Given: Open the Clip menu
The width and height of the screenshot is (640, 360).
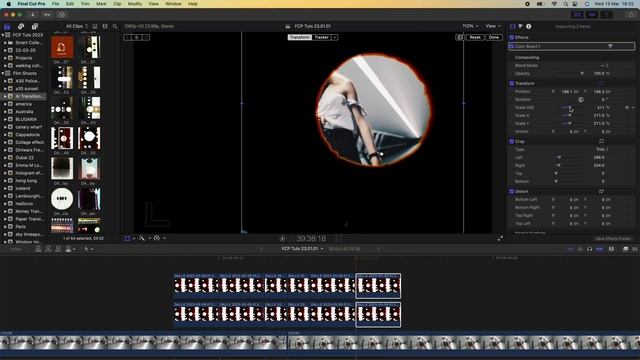Looking at the screenshot, I should [117, 4].
